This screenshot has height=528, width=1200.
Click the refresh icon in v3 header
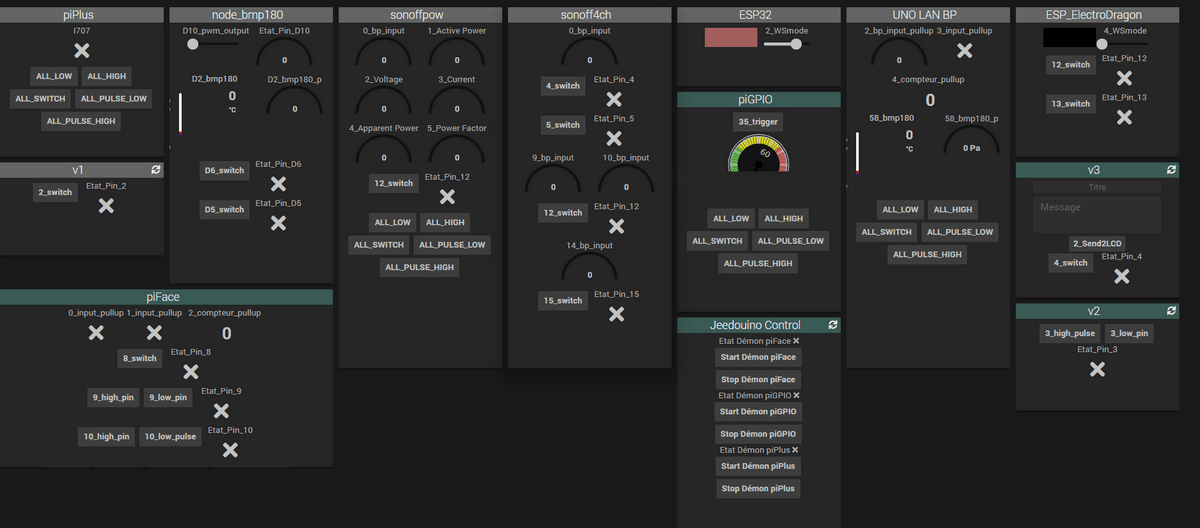click(1172, 171)
